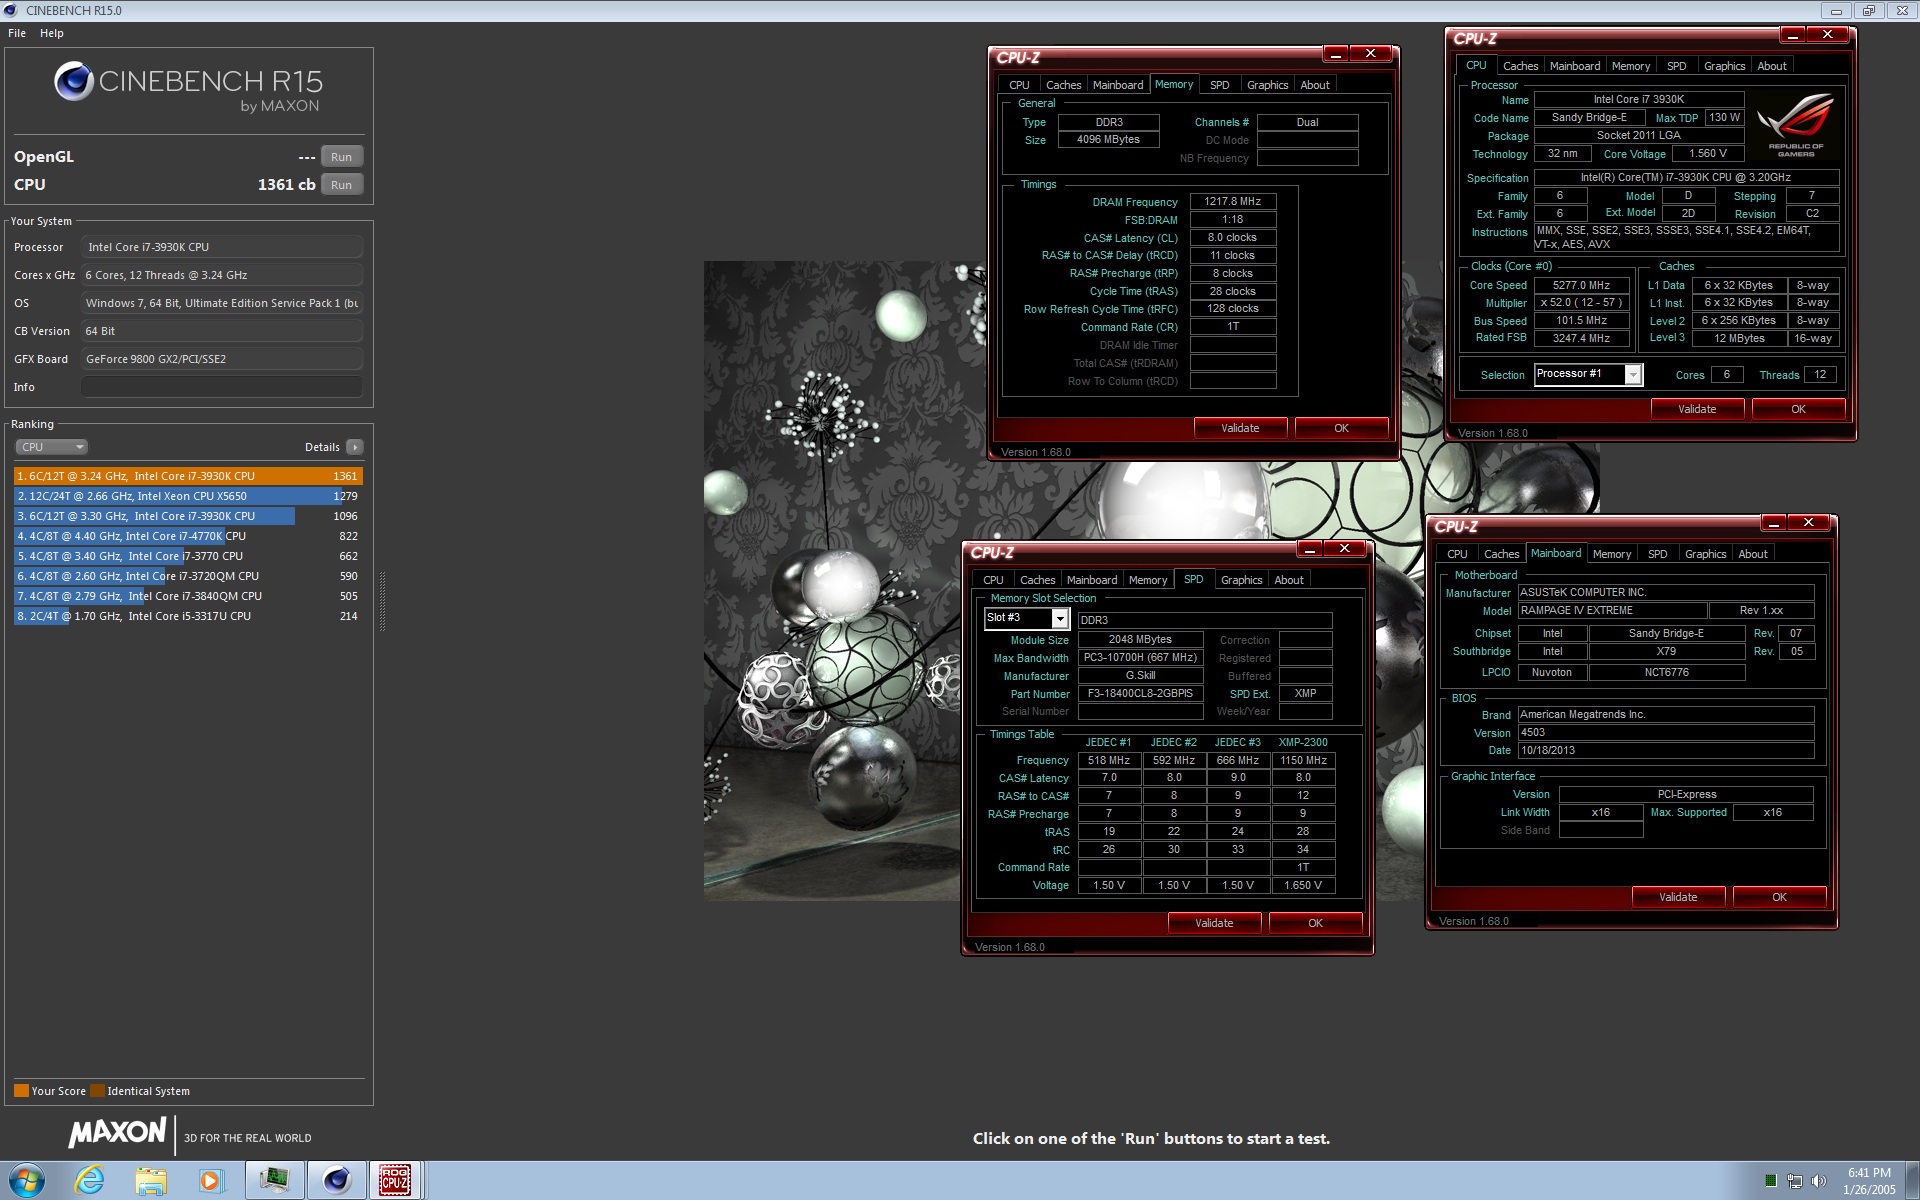
Task: Click the Info input field
Action: (222, 387)
